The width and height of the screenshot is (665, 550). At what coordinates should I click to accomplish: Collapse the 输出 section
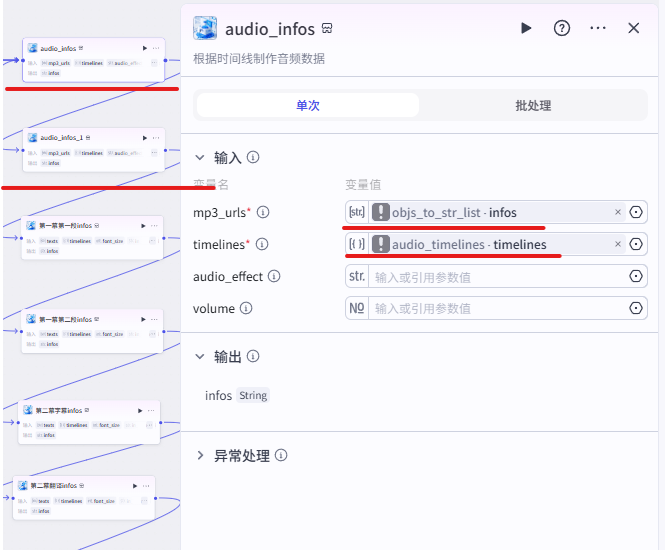[200, 357]
